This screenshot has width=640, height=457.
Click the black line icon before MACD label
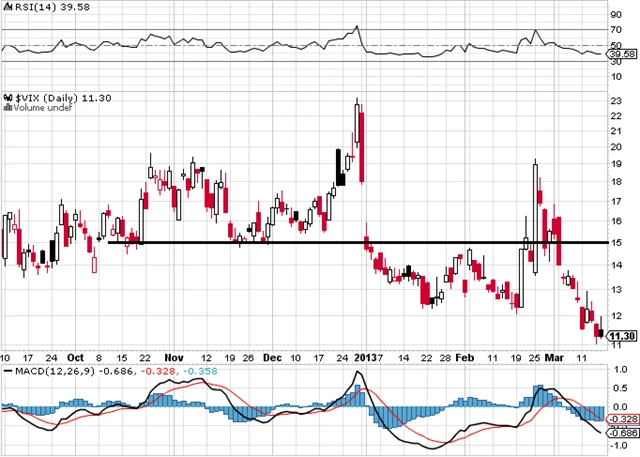click(6, 370)
